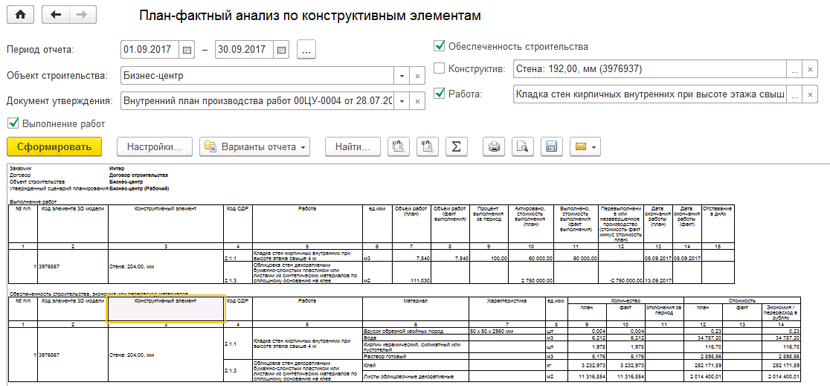Expand the Объект строительства dropdown
Viewport: 830px width, 386px height.
tap(402, 76)
